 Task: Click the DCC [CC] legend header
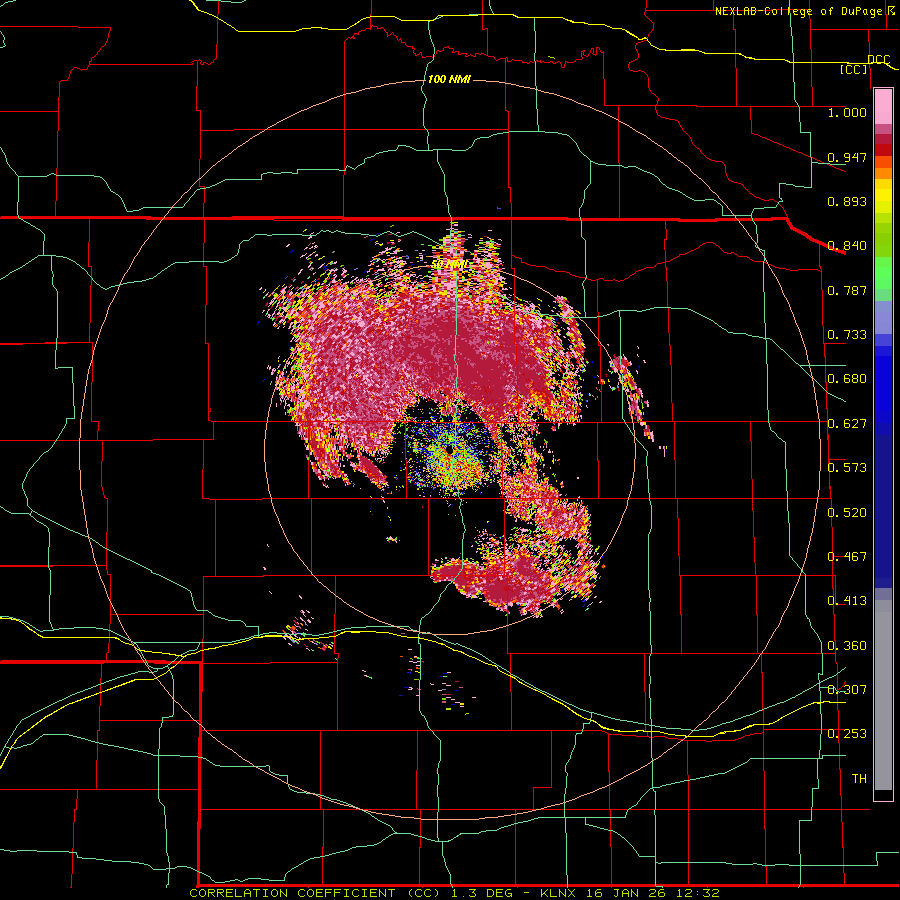(x=865, y=64)
